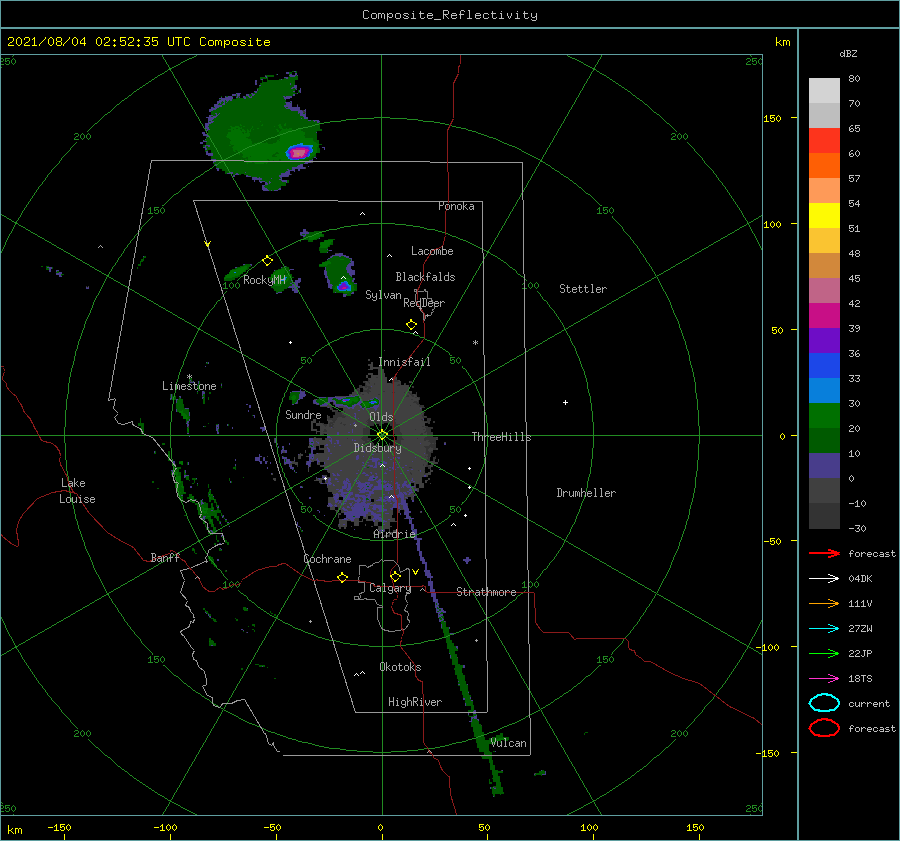
Task: Click the RockyMH label
Action: coord(264,280)
